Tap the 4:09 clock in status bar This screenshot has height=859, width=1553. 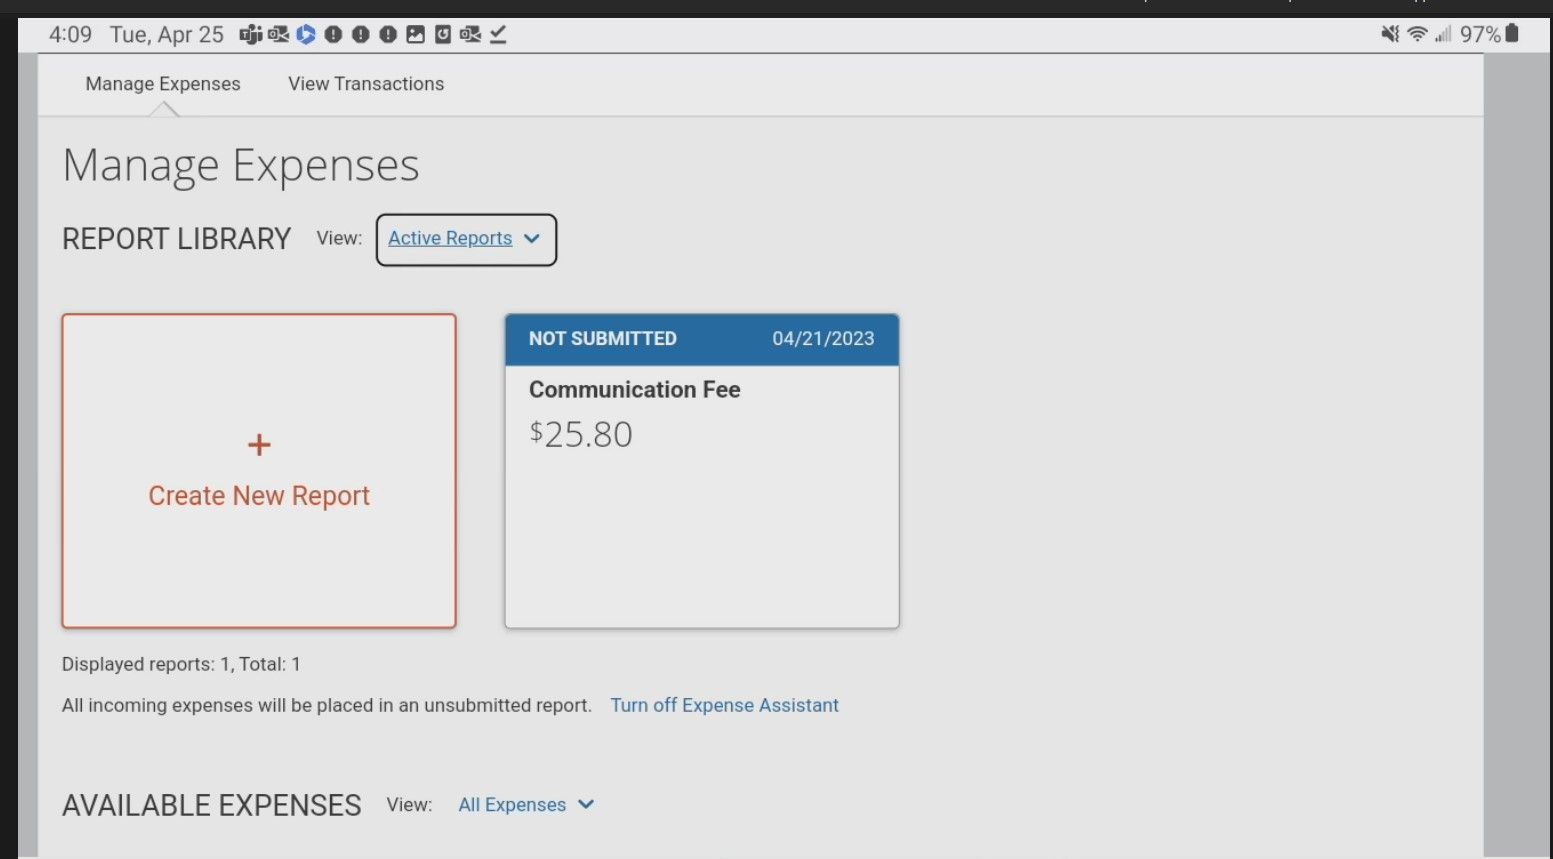click(x=70, y=35)
